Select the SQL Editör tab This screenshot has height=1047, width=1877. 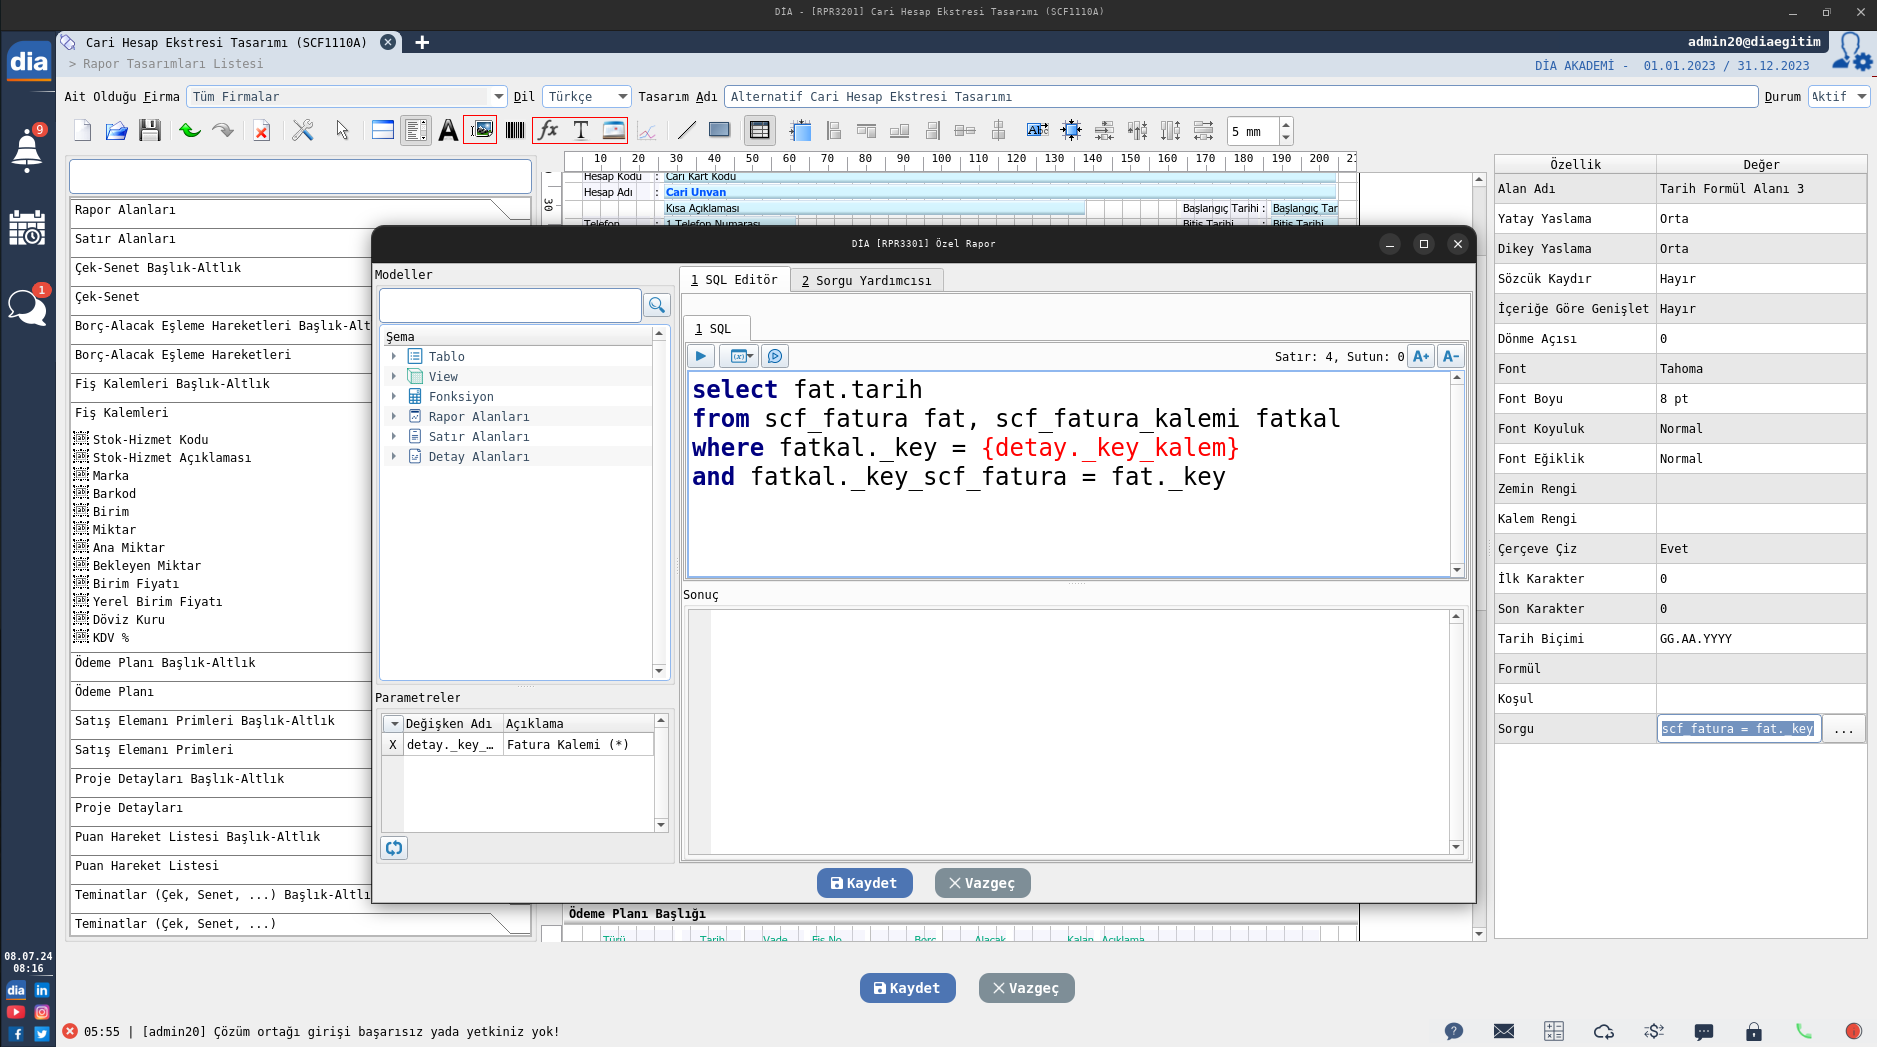734,280
